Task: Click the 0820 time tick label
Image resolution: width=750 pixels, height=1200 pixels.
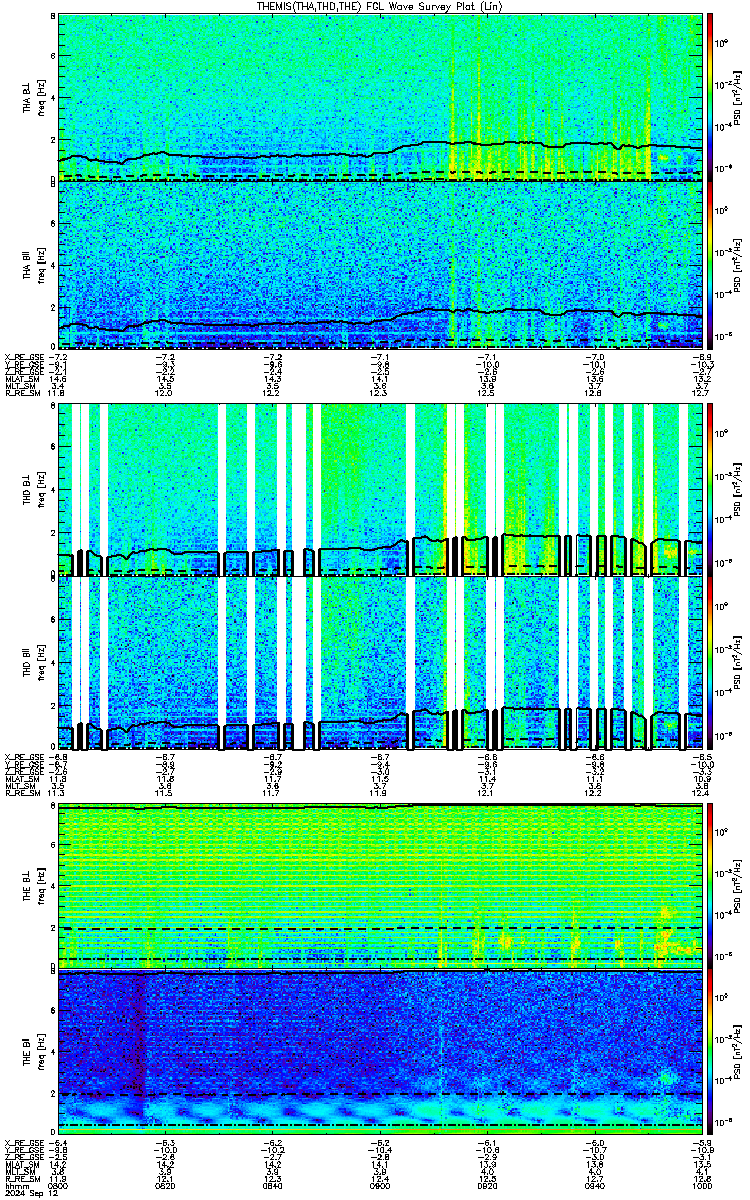Action: 165,1185
